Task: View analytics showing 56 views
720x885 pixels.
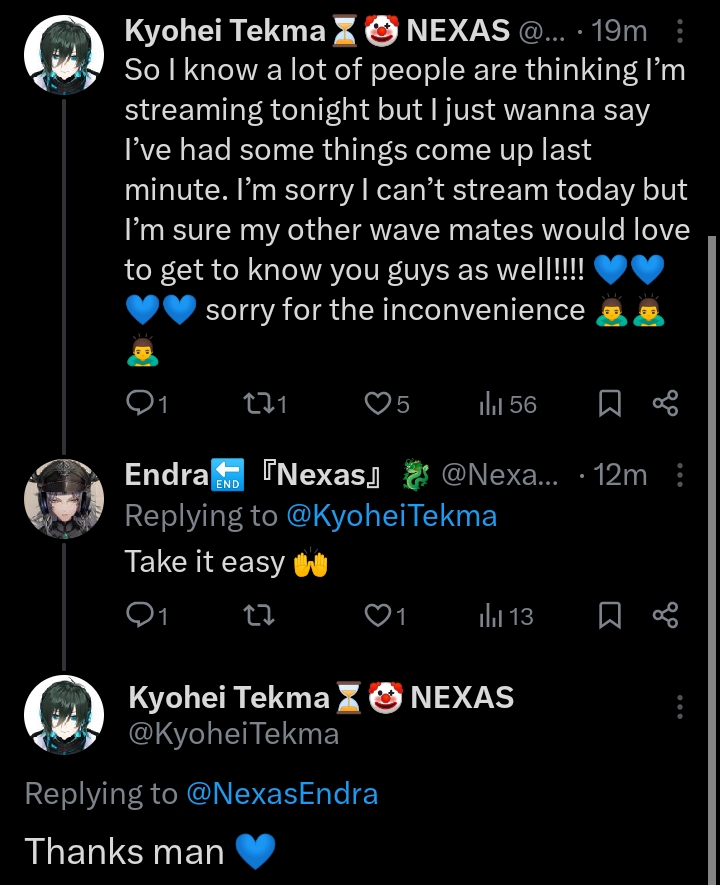Action: tap(508, 404)
